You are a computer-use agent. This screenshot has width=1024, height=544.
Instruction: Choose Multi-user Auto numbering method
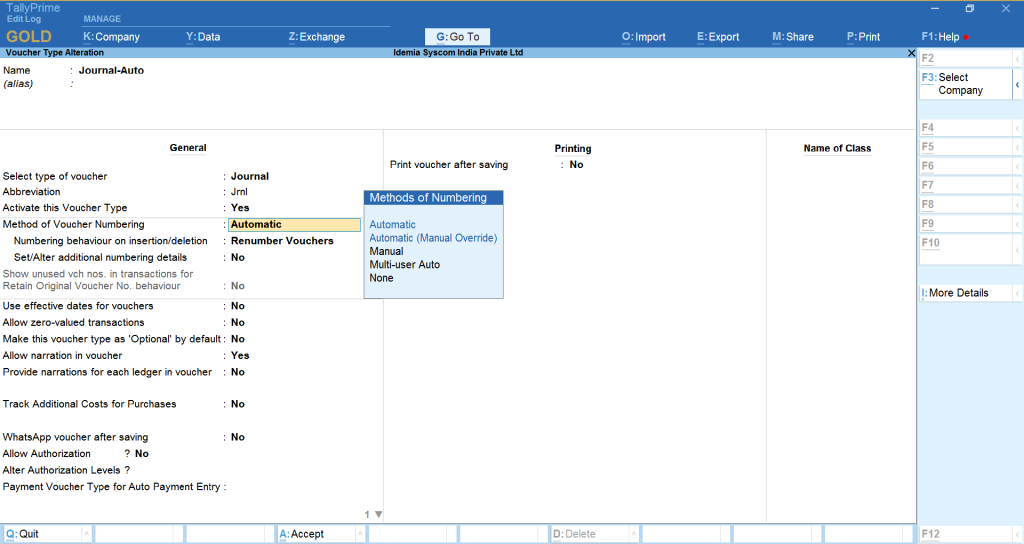click(x=404, y=265)
